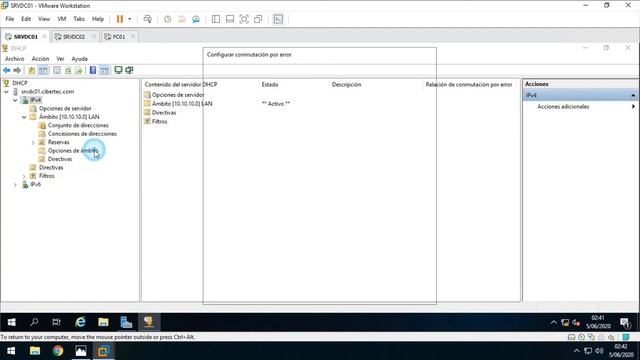Open the VMware File menu
The width and height of the screenshot is (640, 360).
click(x=10, y=19)
